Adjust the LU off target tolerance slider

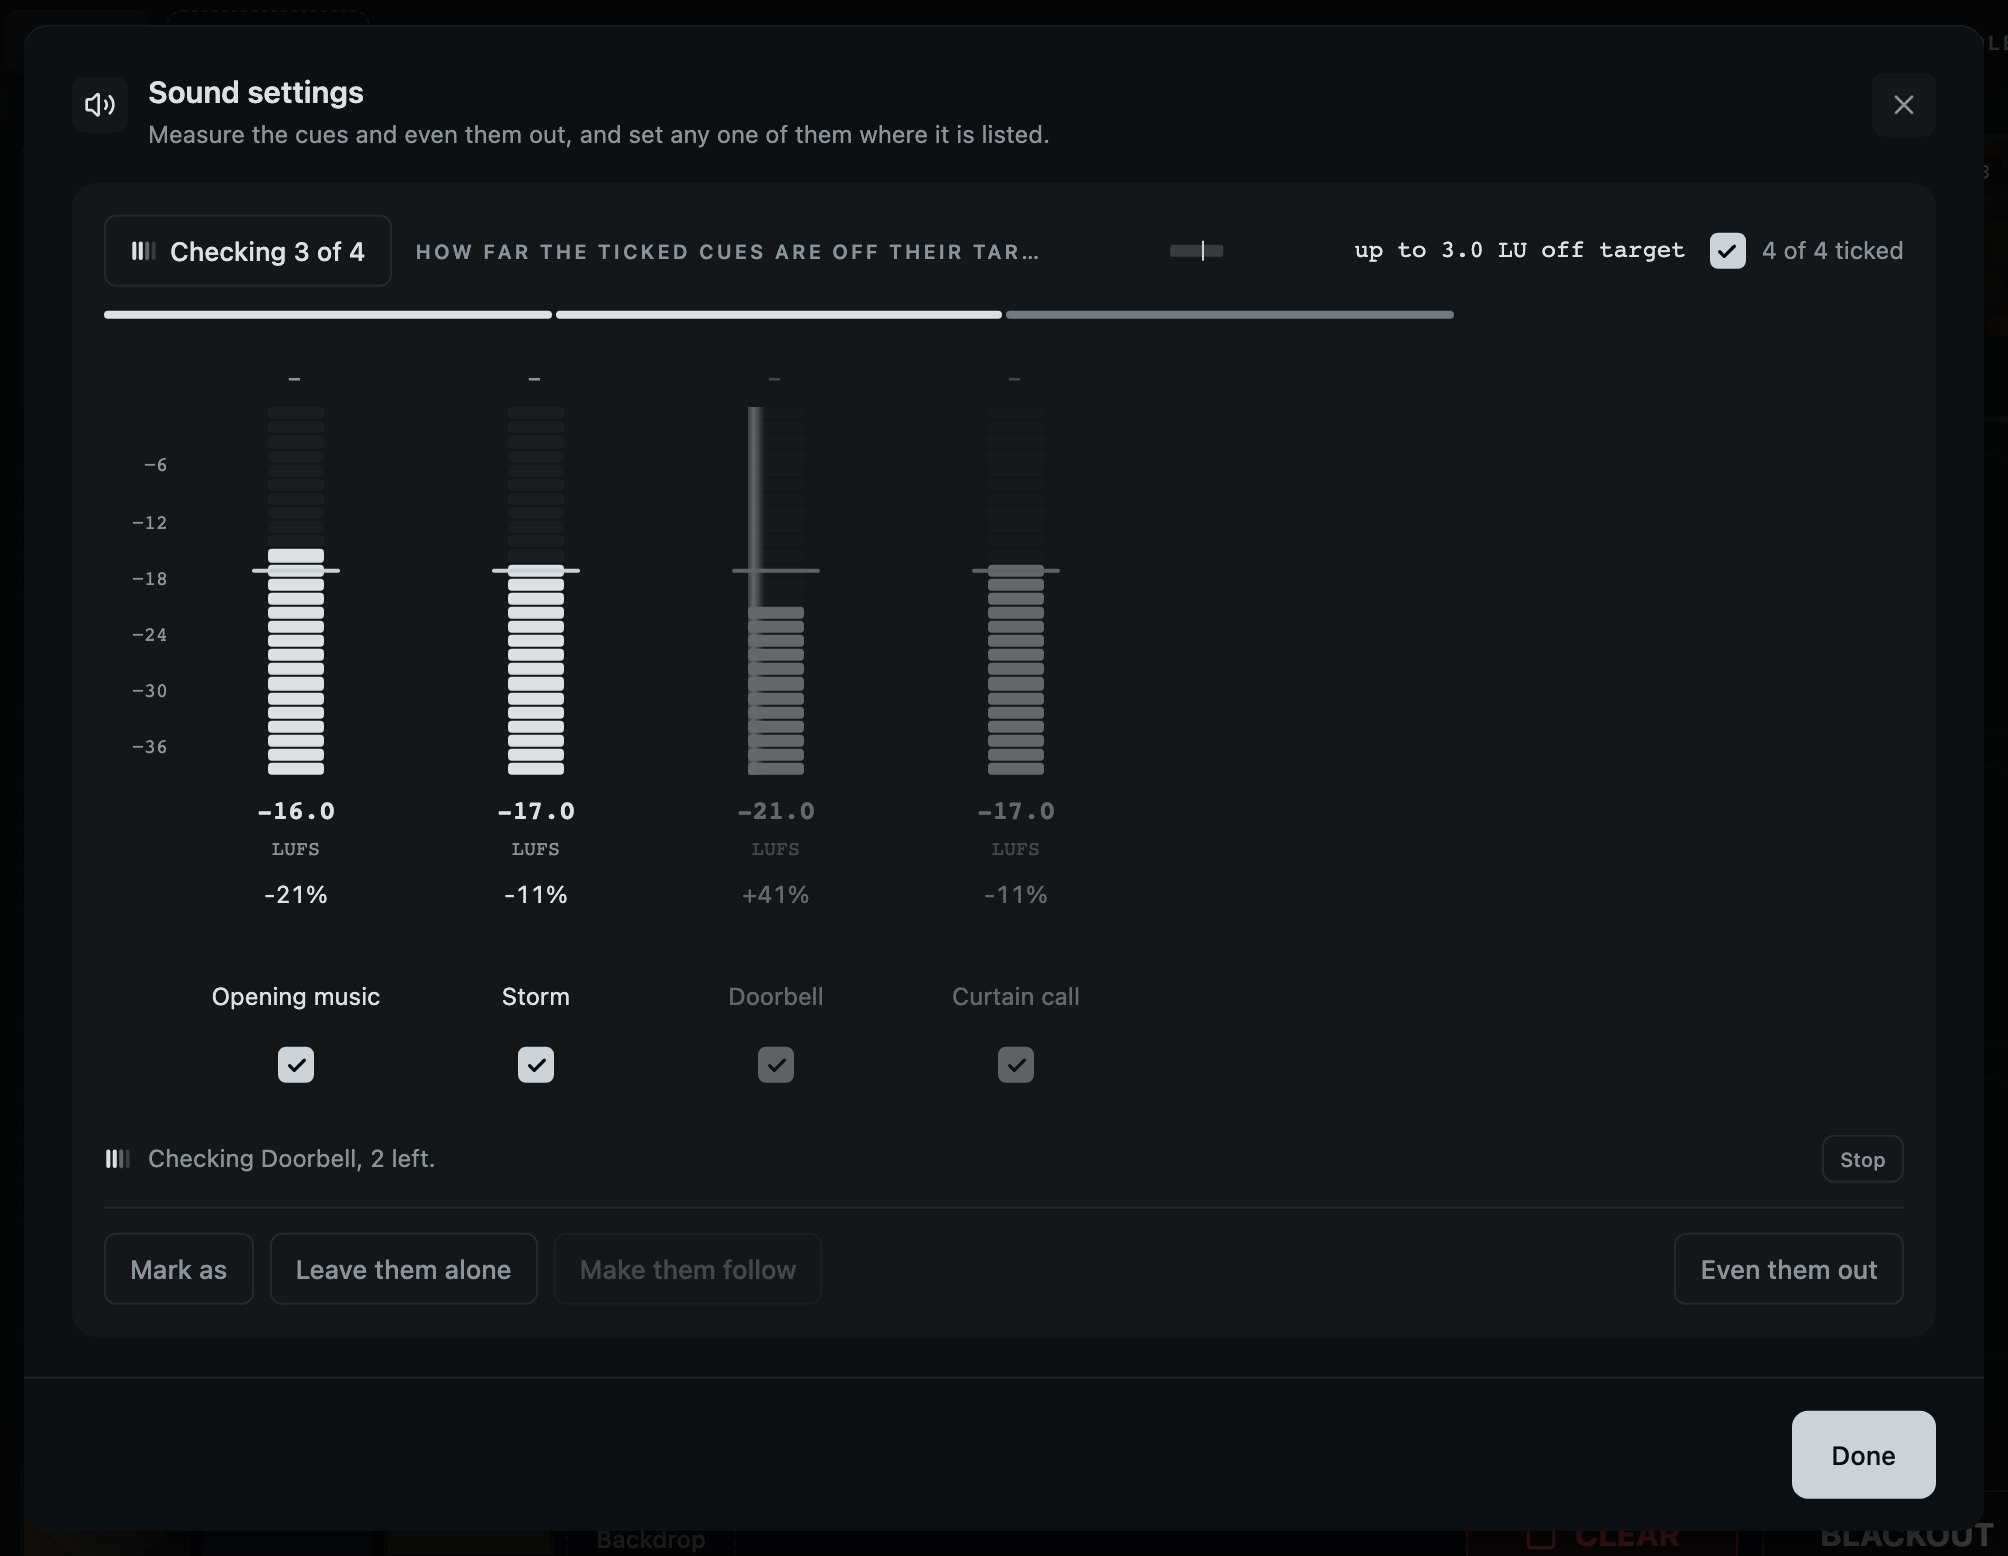[1197, 251]
